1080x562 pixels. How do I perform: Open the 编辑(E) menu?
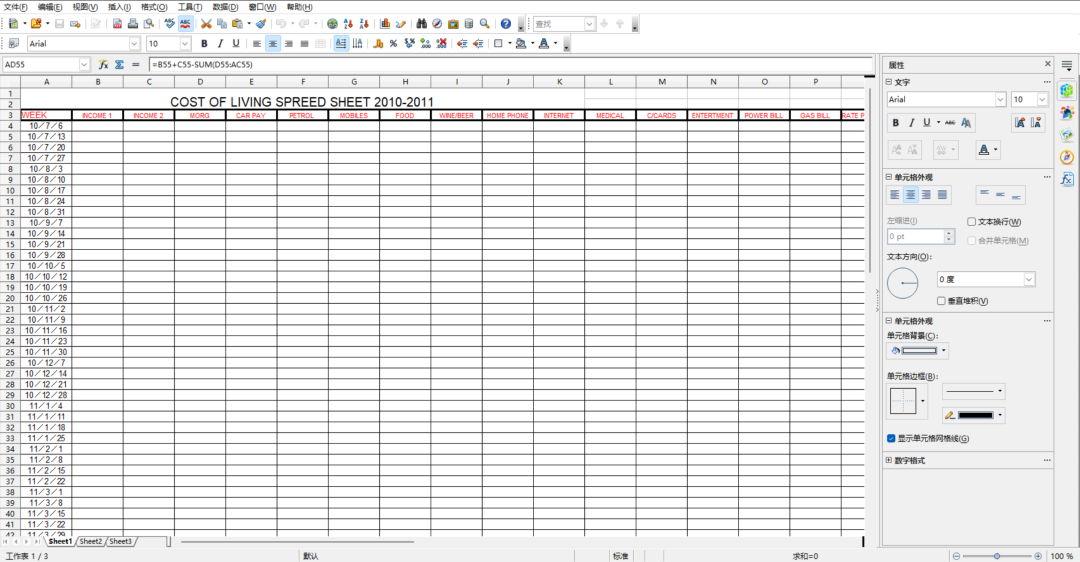click(x=50, y=7)
